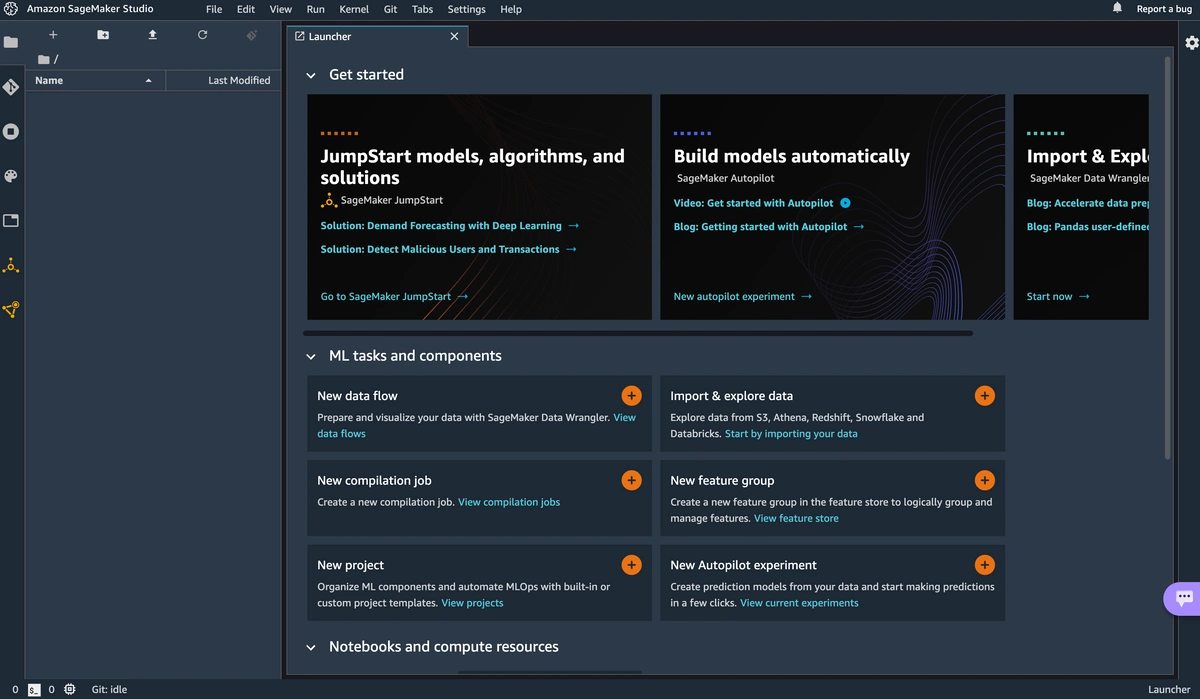Click Start by importing your data link
Viewport: 1200px width, 699px height.
point(791,434)
